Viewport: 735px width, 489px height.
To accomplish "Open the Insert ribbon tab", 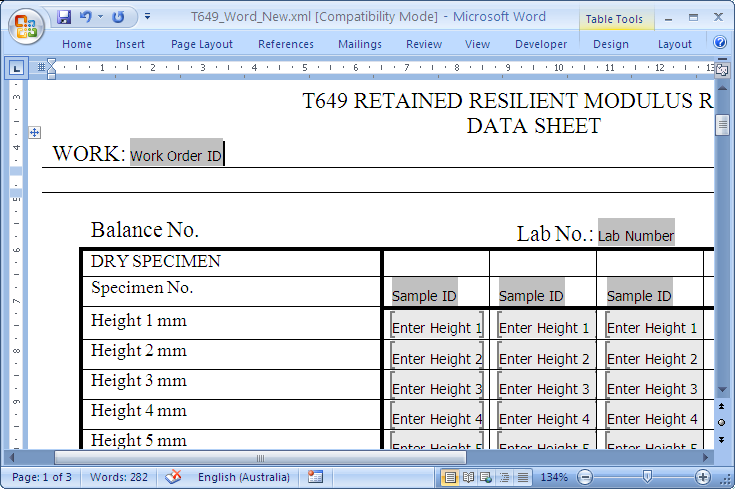I will (130, 44).
